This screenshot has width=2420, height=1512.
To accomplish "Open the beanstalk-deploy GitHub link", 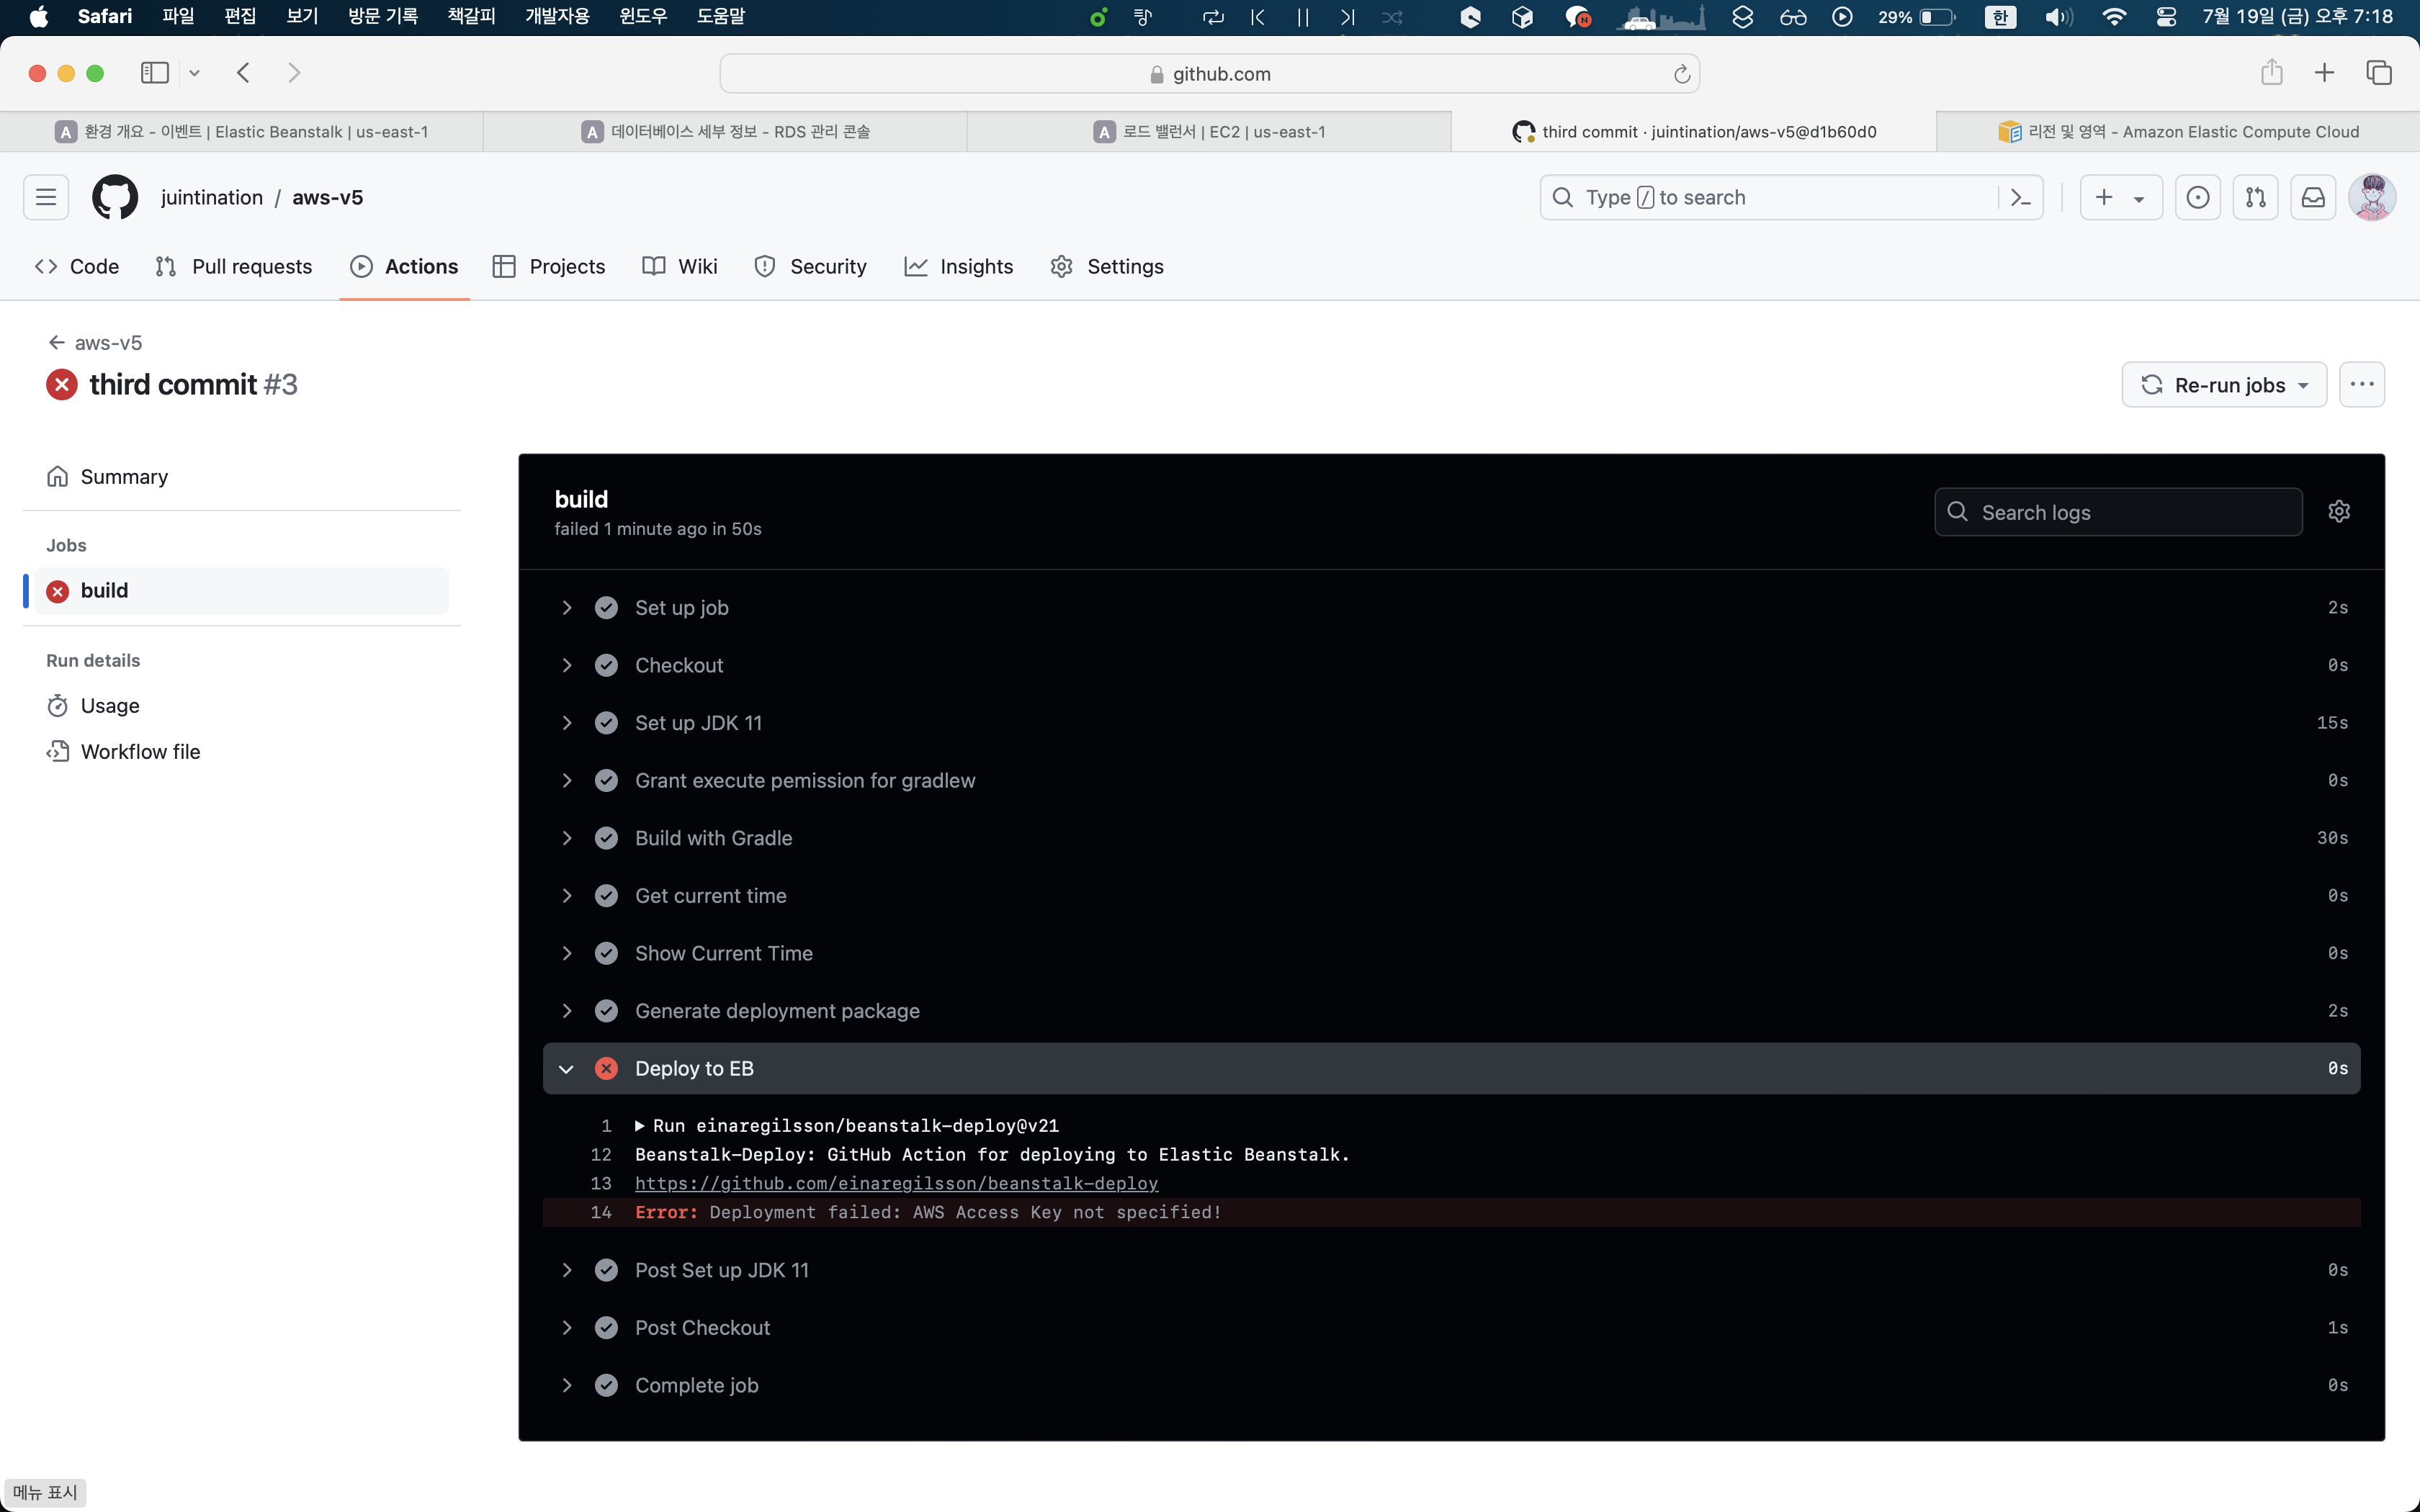I will (896, 1184).
